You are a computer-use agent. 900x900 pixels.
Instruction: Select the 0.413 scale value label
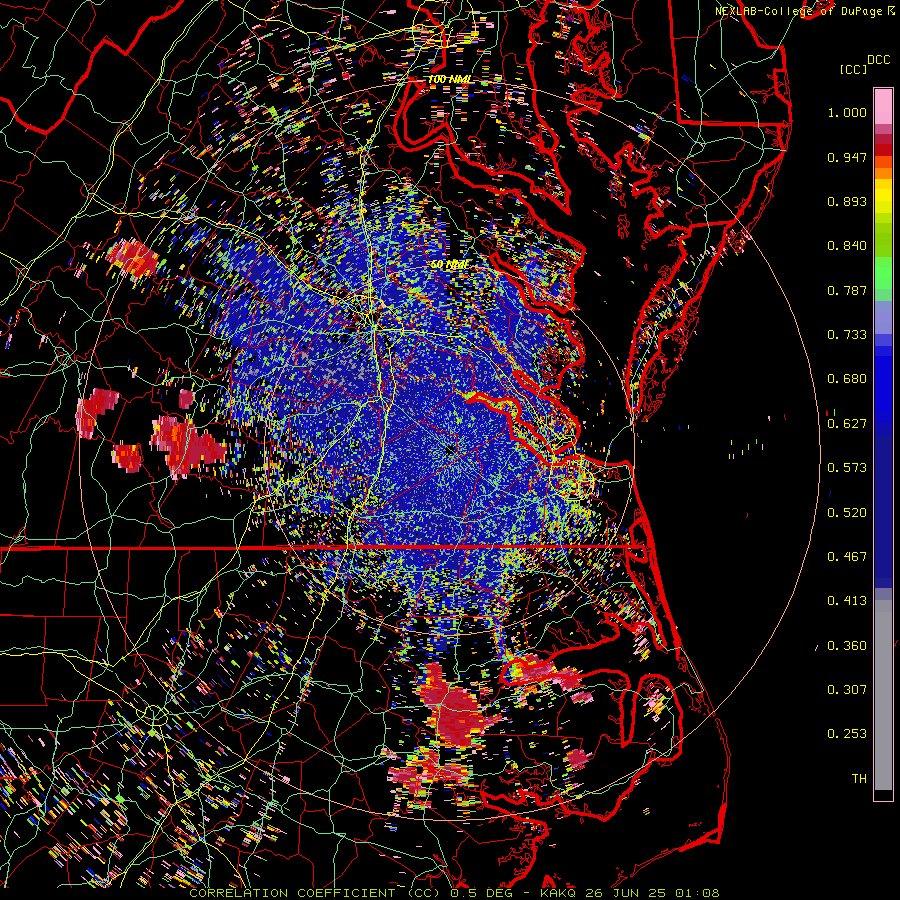tap(847, 601)
